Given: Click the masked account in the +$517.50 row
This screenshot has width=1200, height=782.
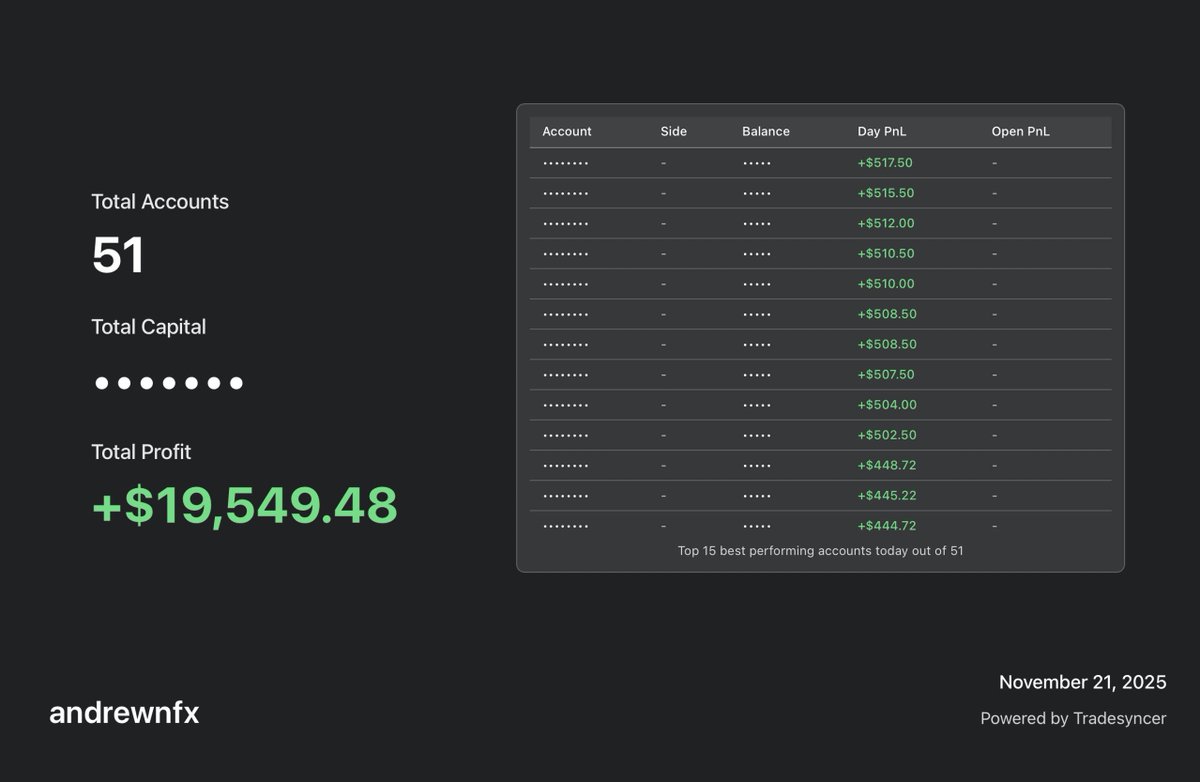Looking at the screenshot, I should click(x=565, y=163).
